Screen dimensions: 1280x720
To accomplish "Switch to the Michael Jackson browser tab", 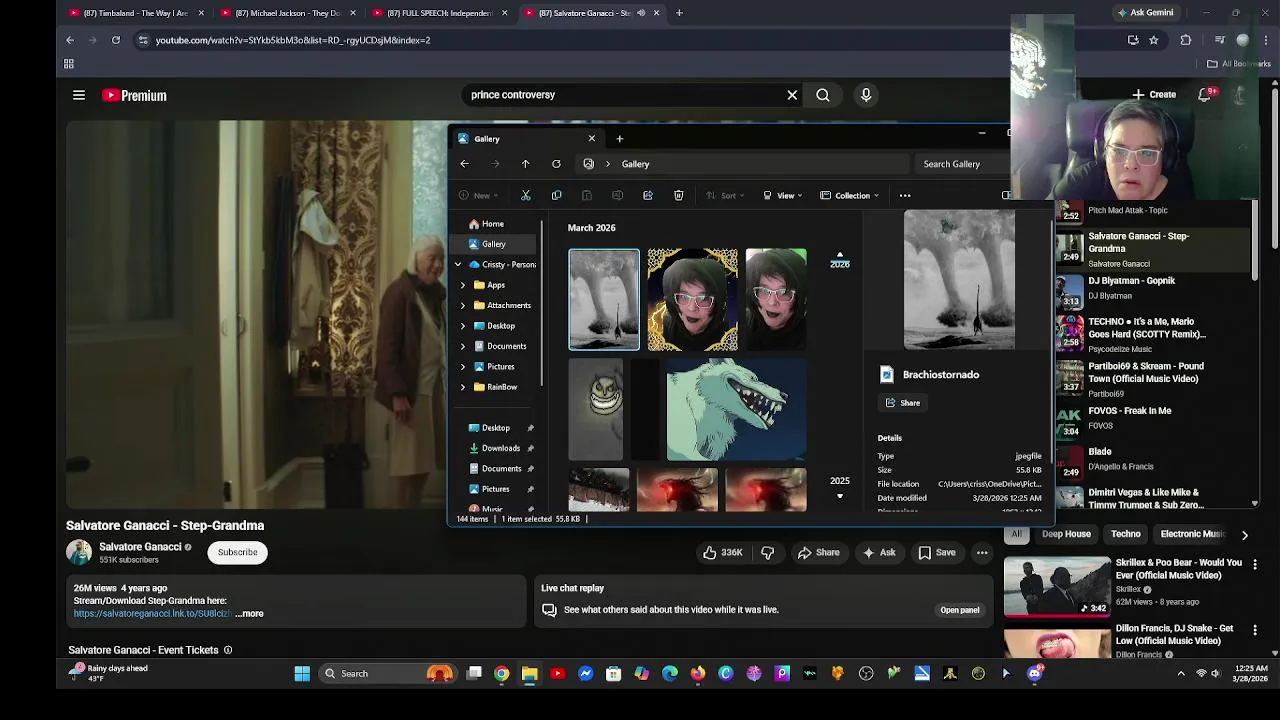I will point(287,13).
